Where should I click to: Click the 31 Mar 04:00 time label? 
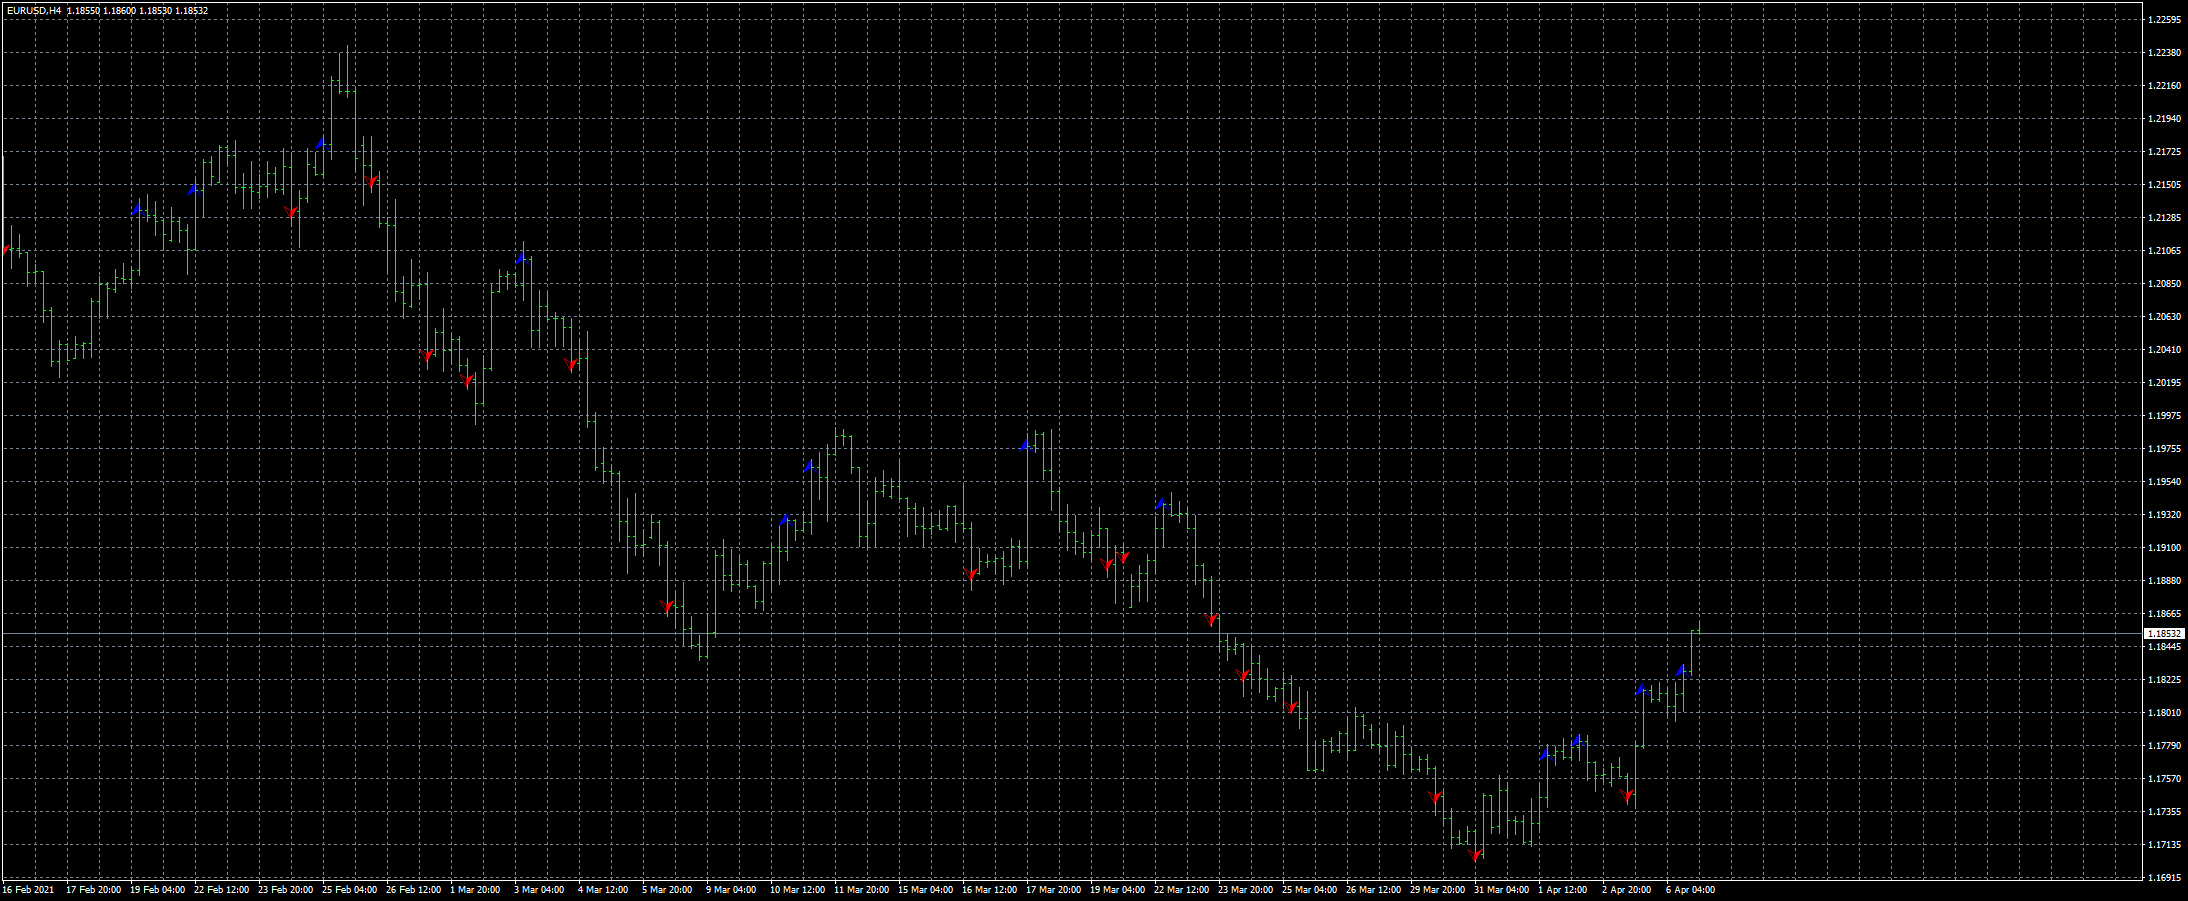pyautogui.click(x=1501, y=889)
